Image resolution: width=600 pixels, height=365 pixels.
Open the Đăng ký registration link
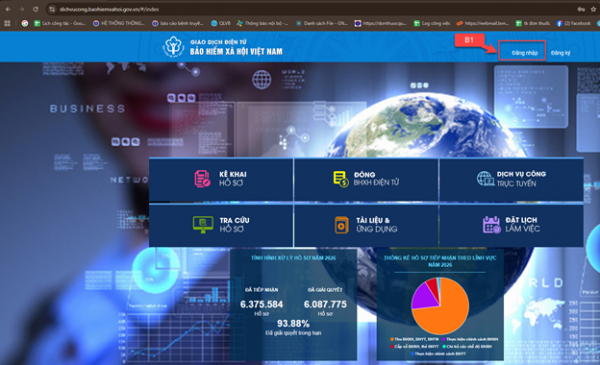pos(560,53)
